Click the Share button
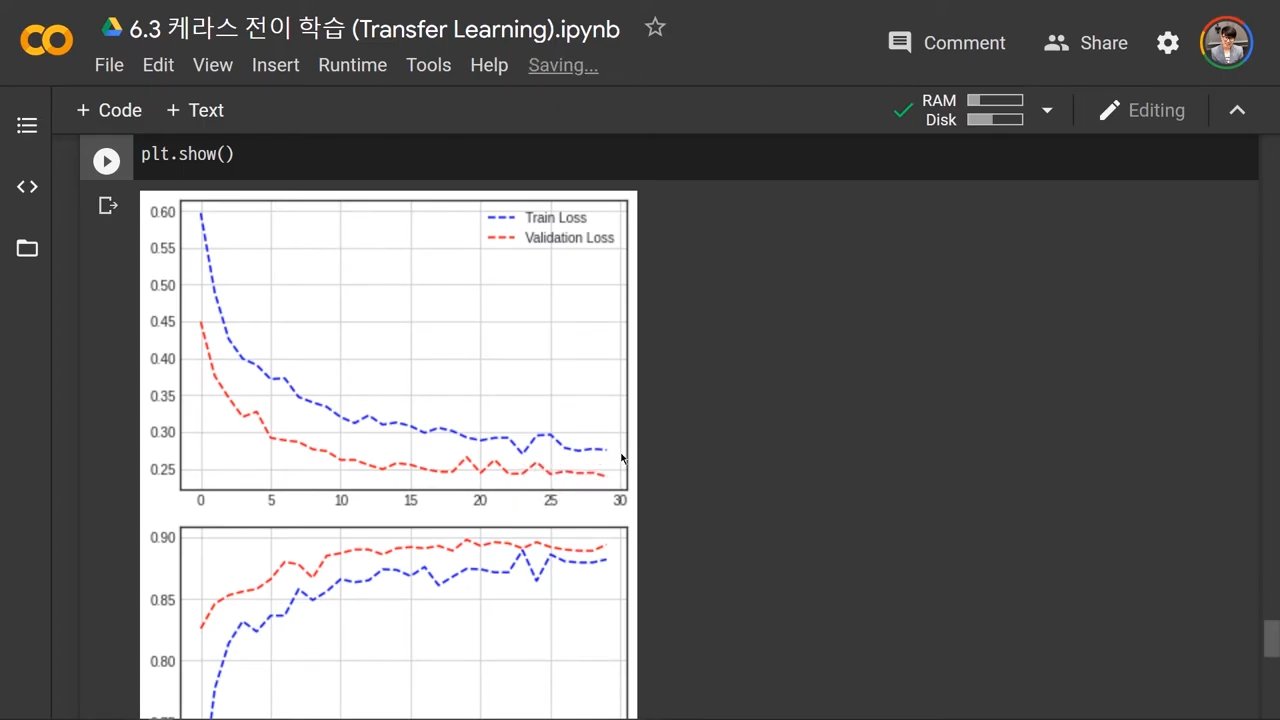The width and height of the screenshot is (1280, 720). coord(1086,43)
